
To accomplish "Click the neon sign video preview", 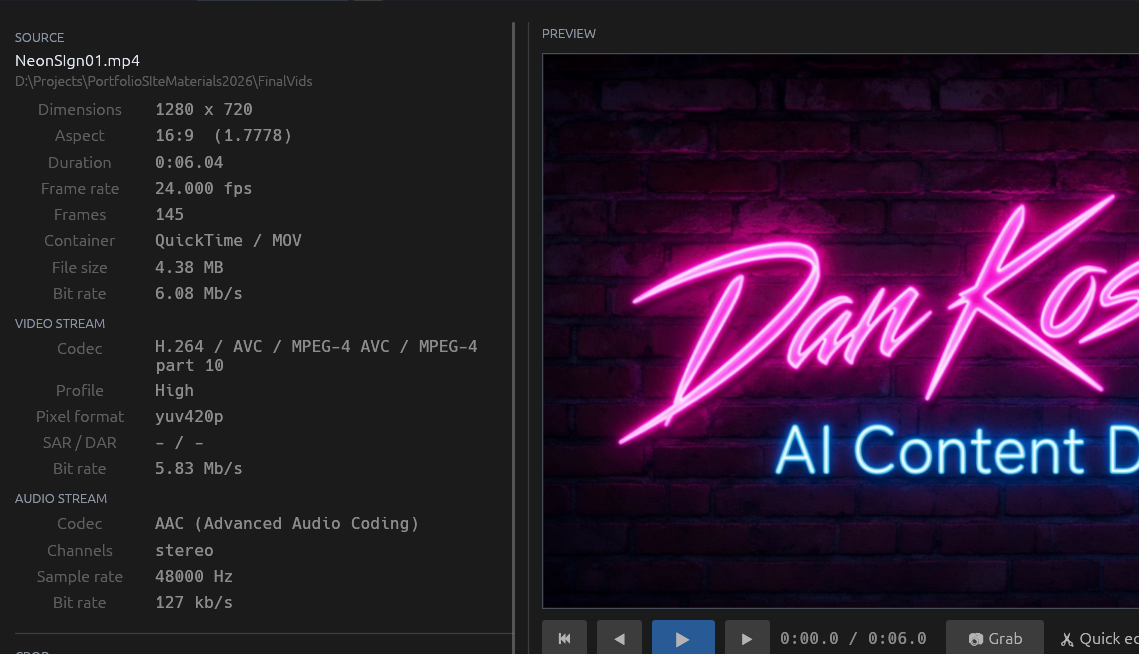I will point(840,331).
